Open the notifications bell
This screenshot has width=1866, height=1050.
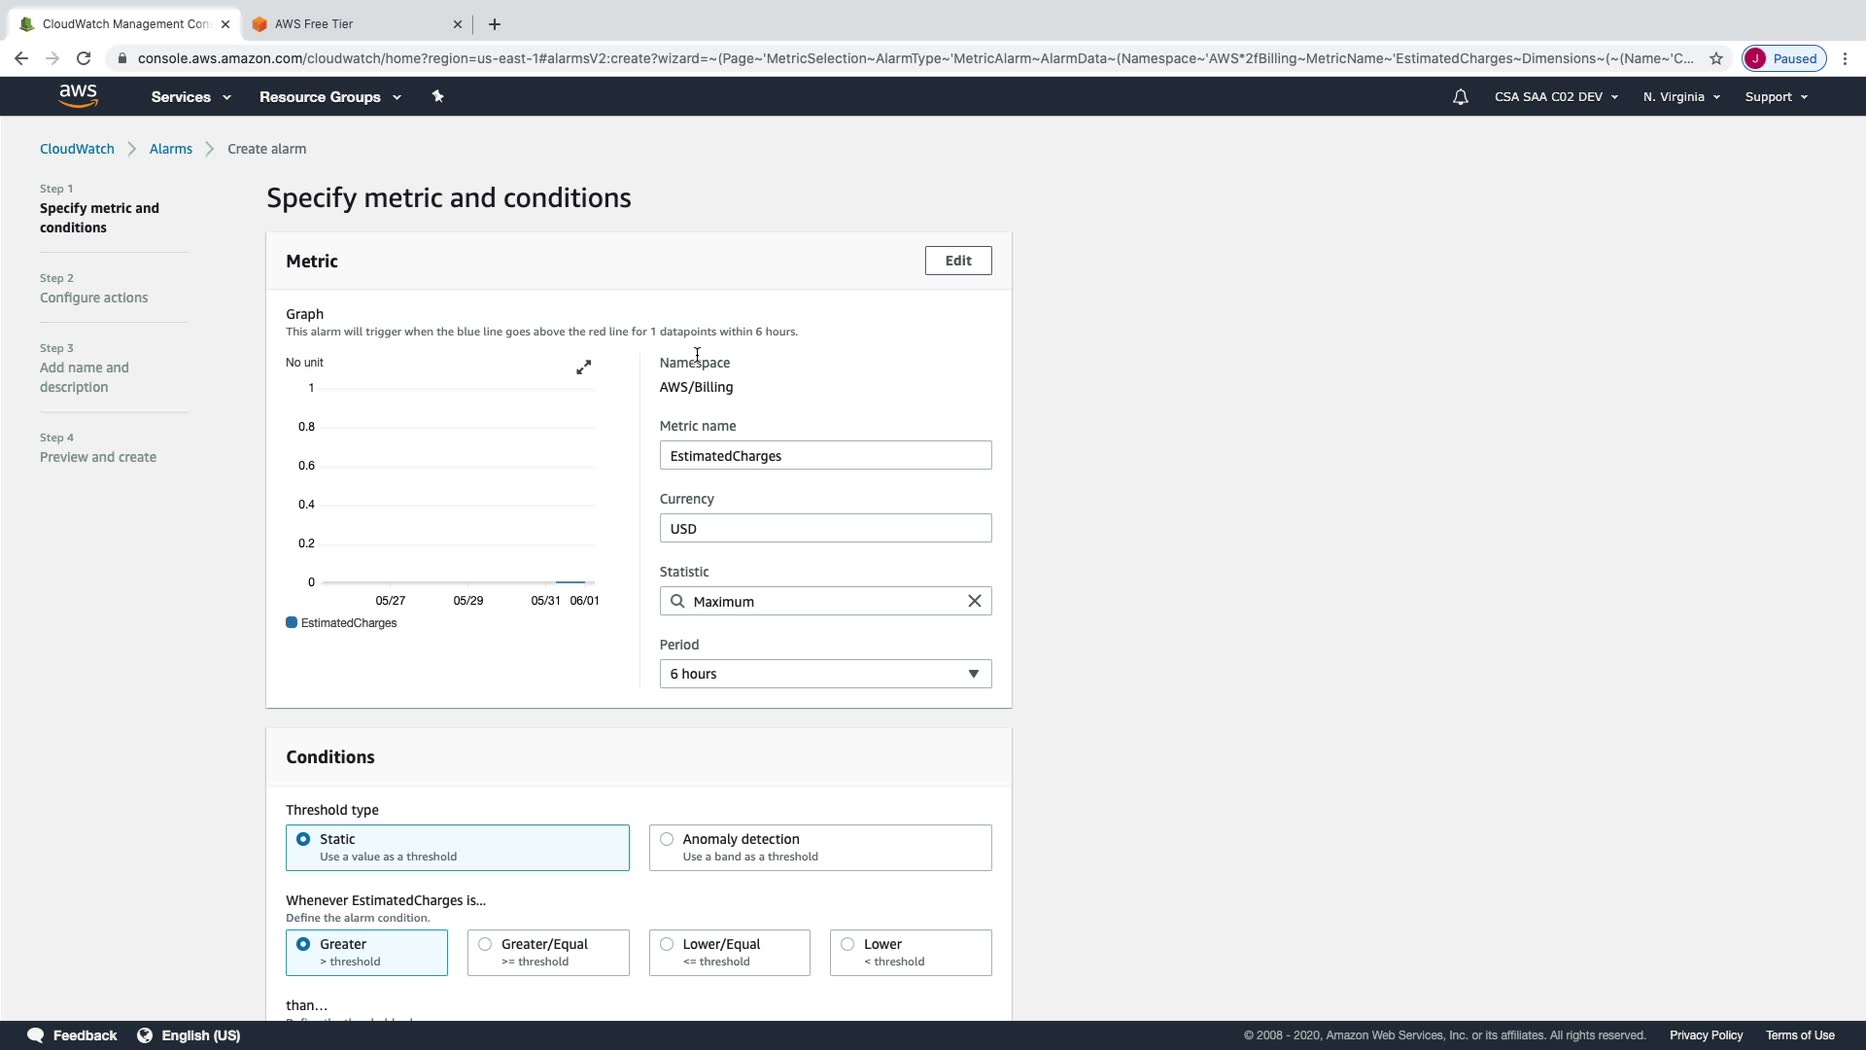pyautogui.click(x=1460, y=97)
